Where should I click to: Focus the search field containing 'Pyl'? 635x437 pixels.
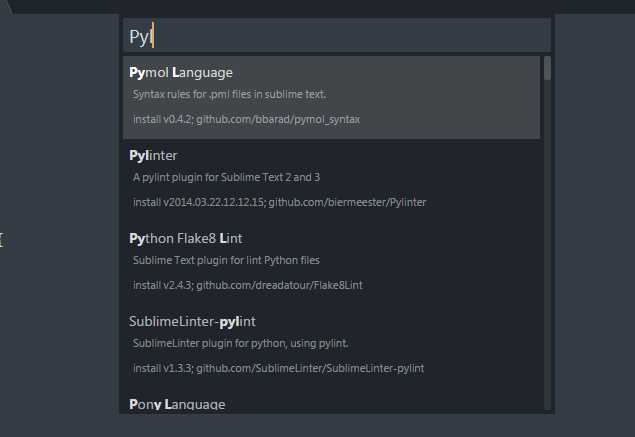tap(337, 36)
